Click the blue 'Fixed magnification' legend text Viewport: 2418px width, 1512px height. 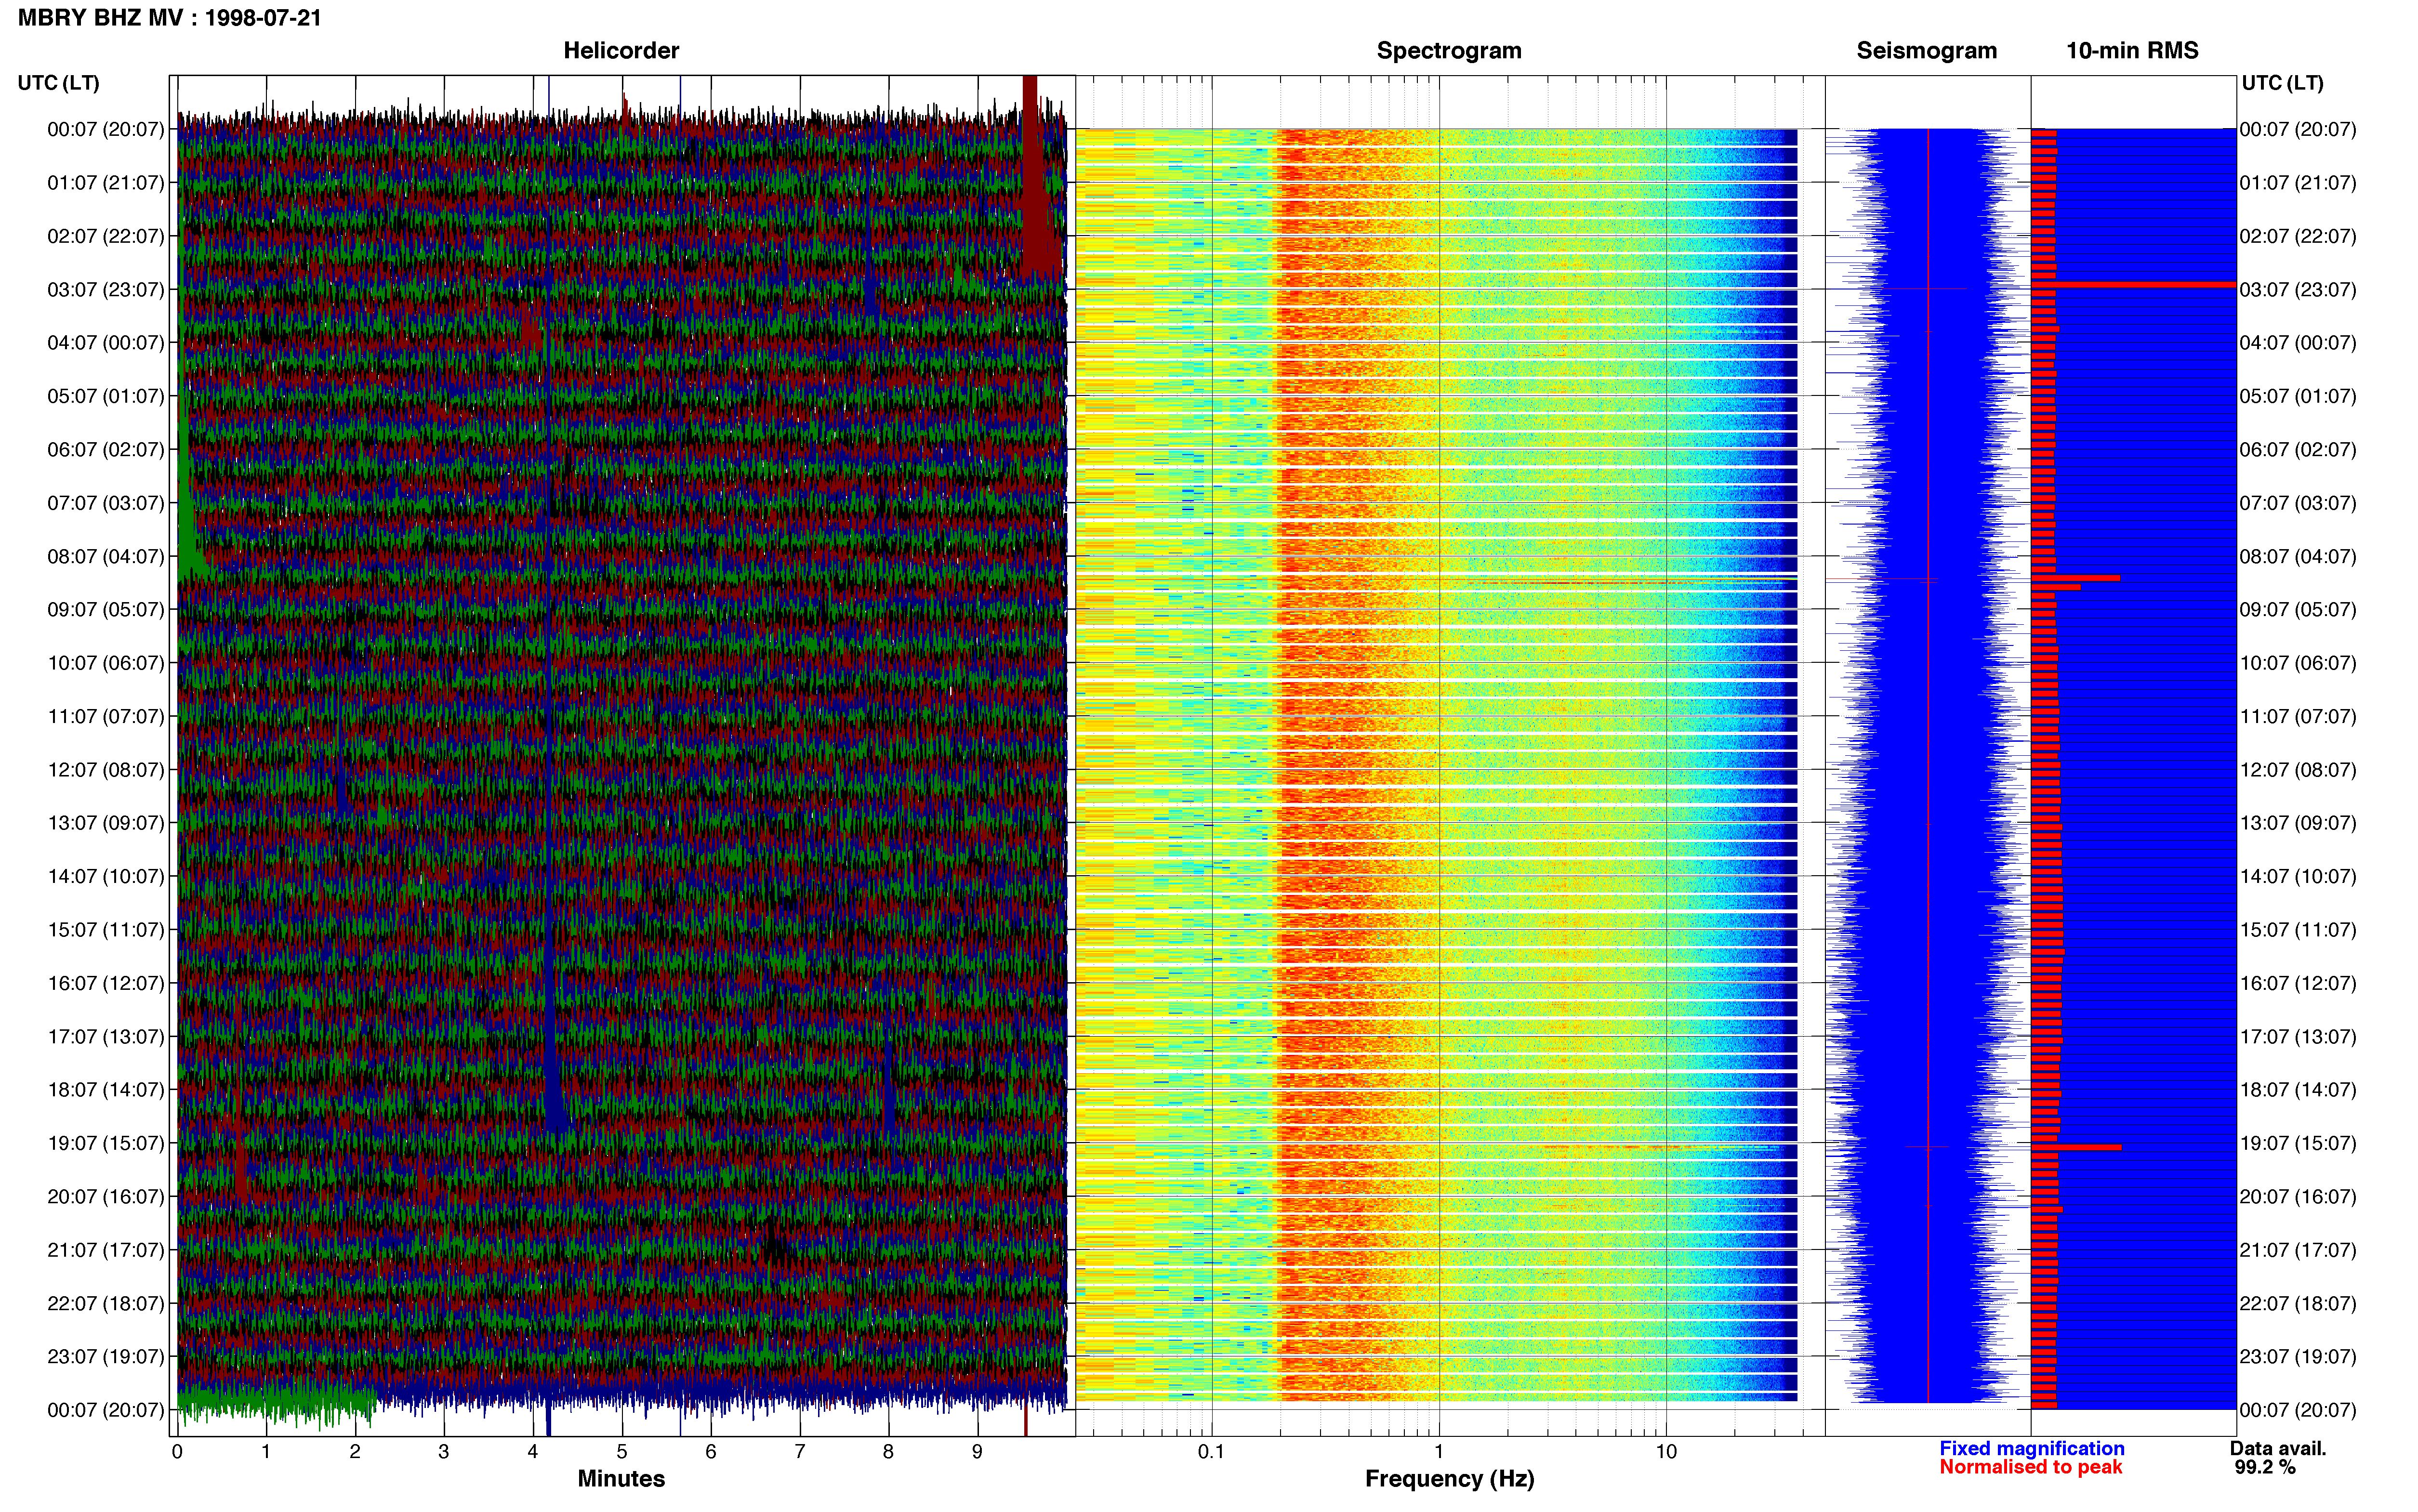pos(2032,1448)
